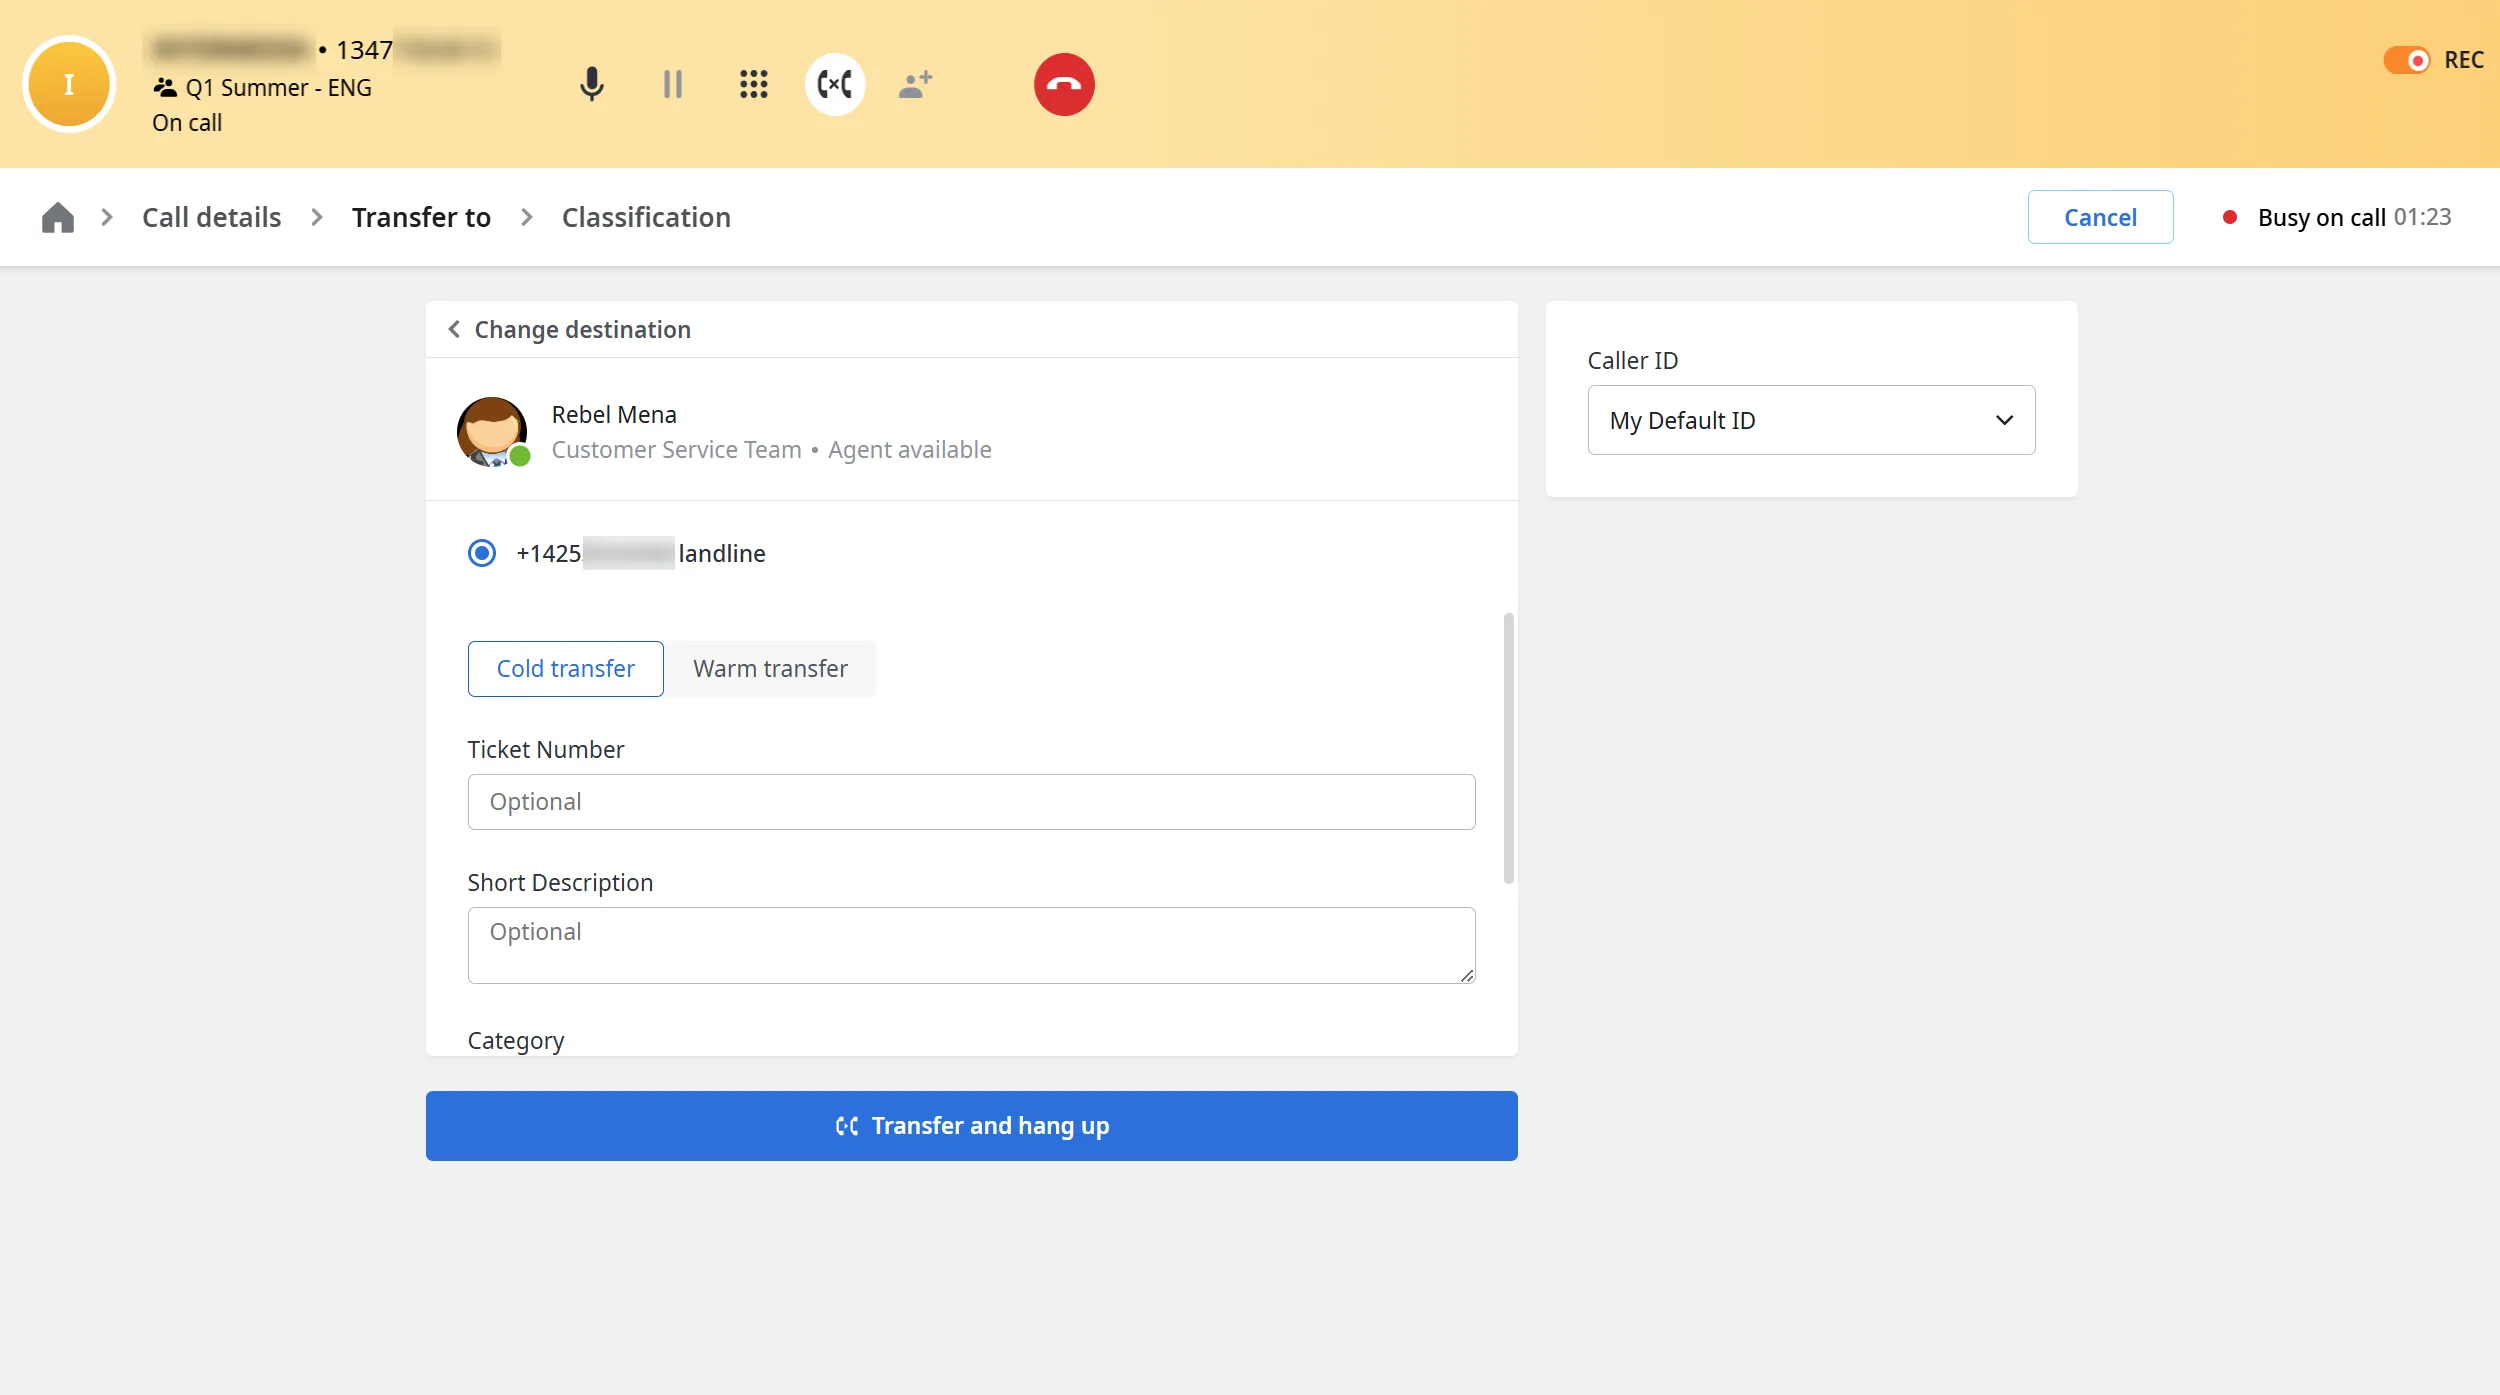The image size is (2500, 1395).
Task: Focus the Ticket Number input field
Action: 972,802
